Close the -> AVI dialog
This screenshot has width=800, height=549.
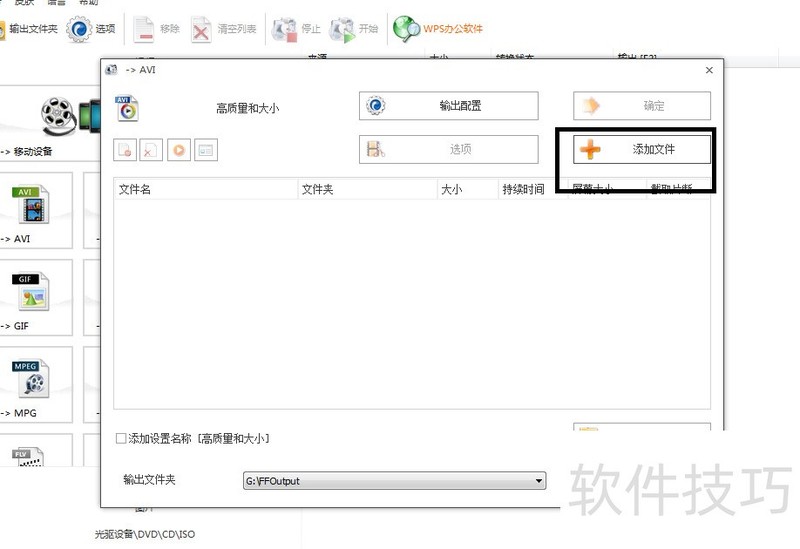click(709, 70)
